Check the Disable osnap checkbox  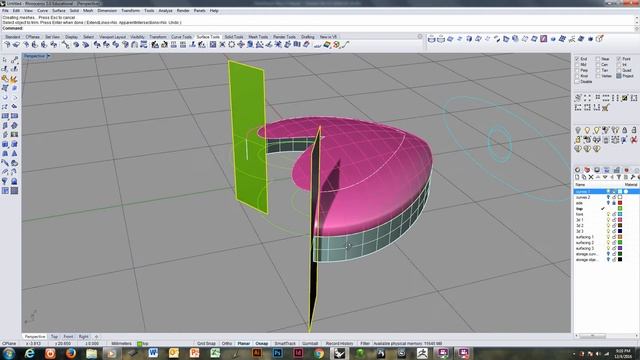[577, 82]
